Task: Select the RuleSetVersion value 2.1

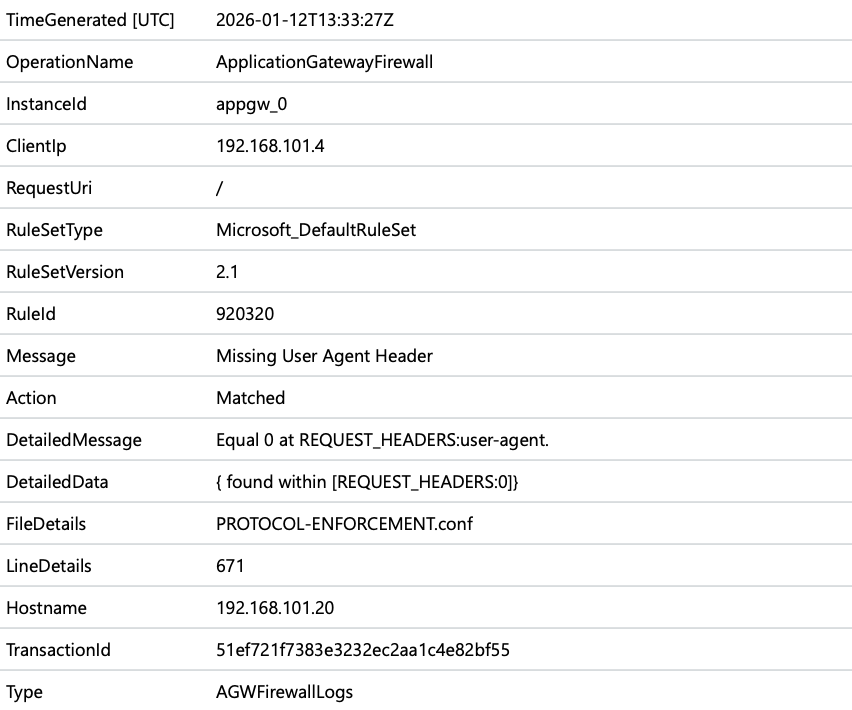Action: [227, 272]
